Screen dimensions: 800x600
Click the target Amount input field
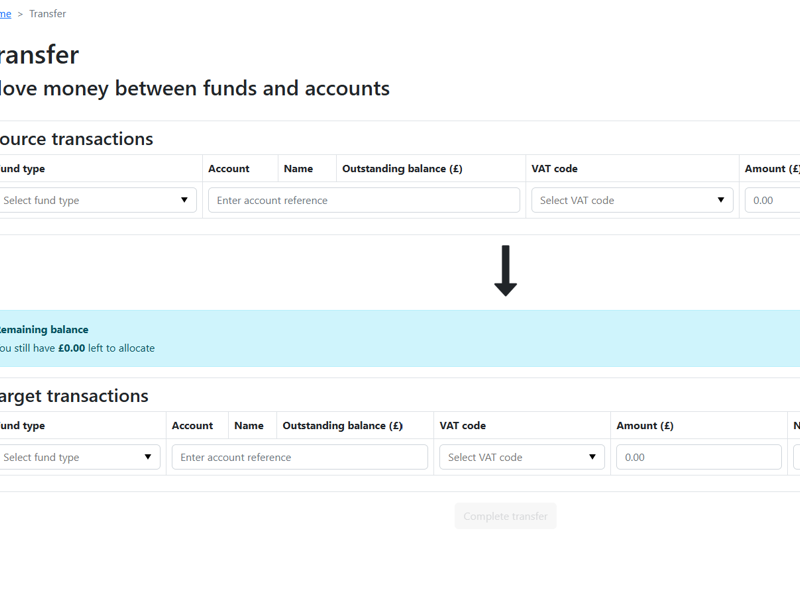click(x=699, y=457)
